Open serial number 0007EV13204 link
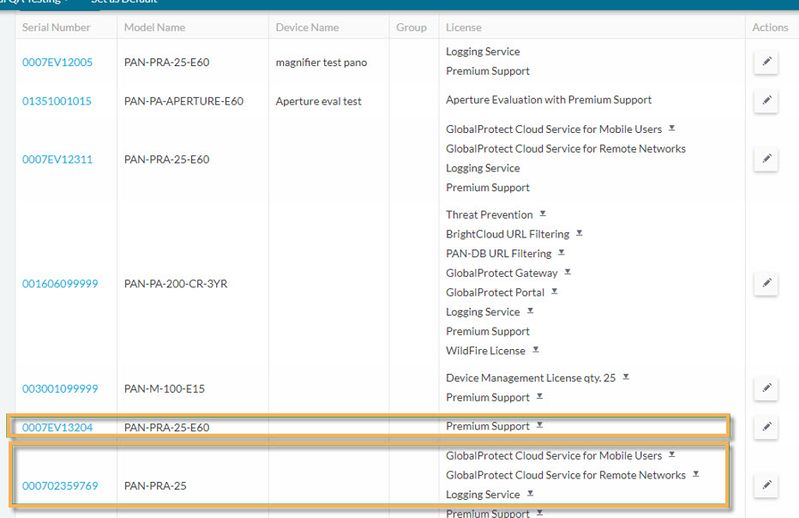 [x=57, y=427]
